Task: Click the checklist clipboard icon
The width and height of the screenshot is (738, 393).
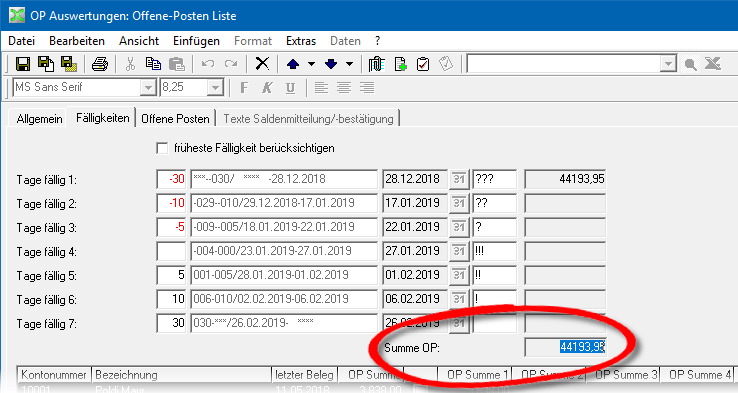Action: (423, 64)
